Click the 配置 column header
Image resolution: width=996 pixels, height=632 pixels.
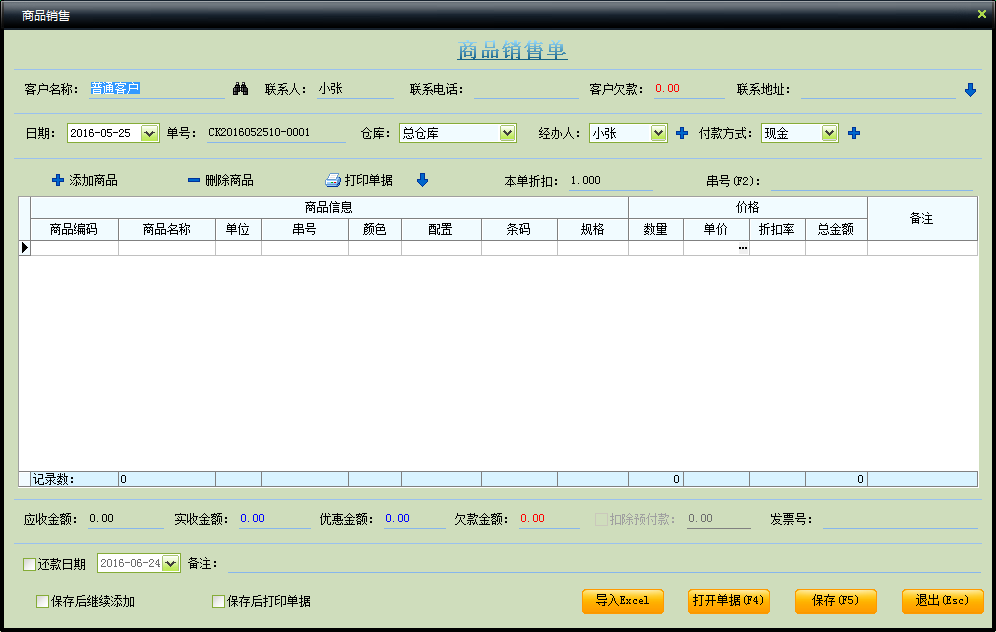click(441, 229)
